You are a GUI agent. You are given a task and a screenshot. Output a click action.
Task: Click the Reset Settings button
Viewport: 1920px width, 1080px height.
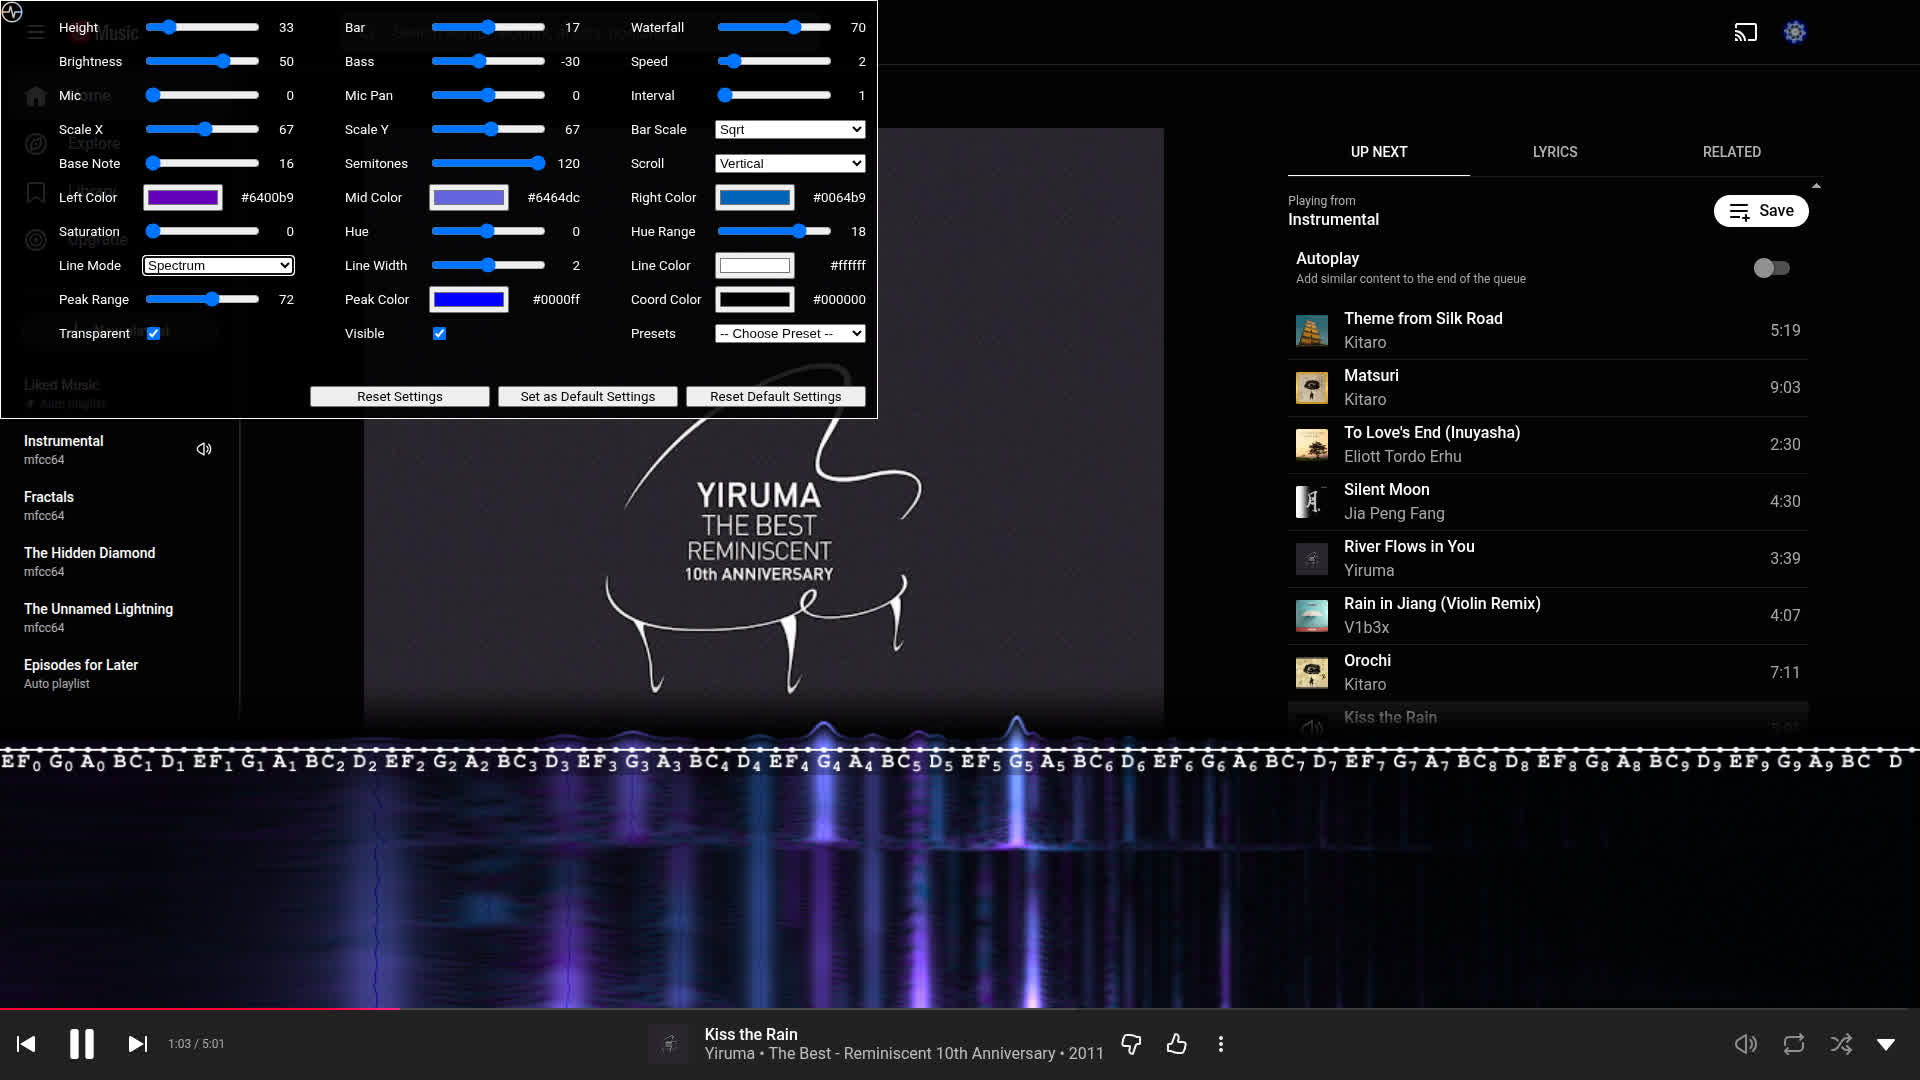click(400, 397)
